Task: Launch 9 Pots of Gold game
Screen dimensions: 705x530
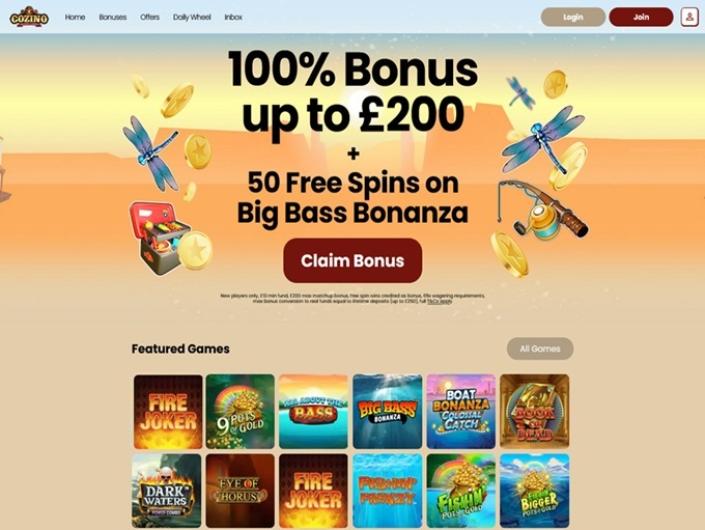Action: [240, 411]
